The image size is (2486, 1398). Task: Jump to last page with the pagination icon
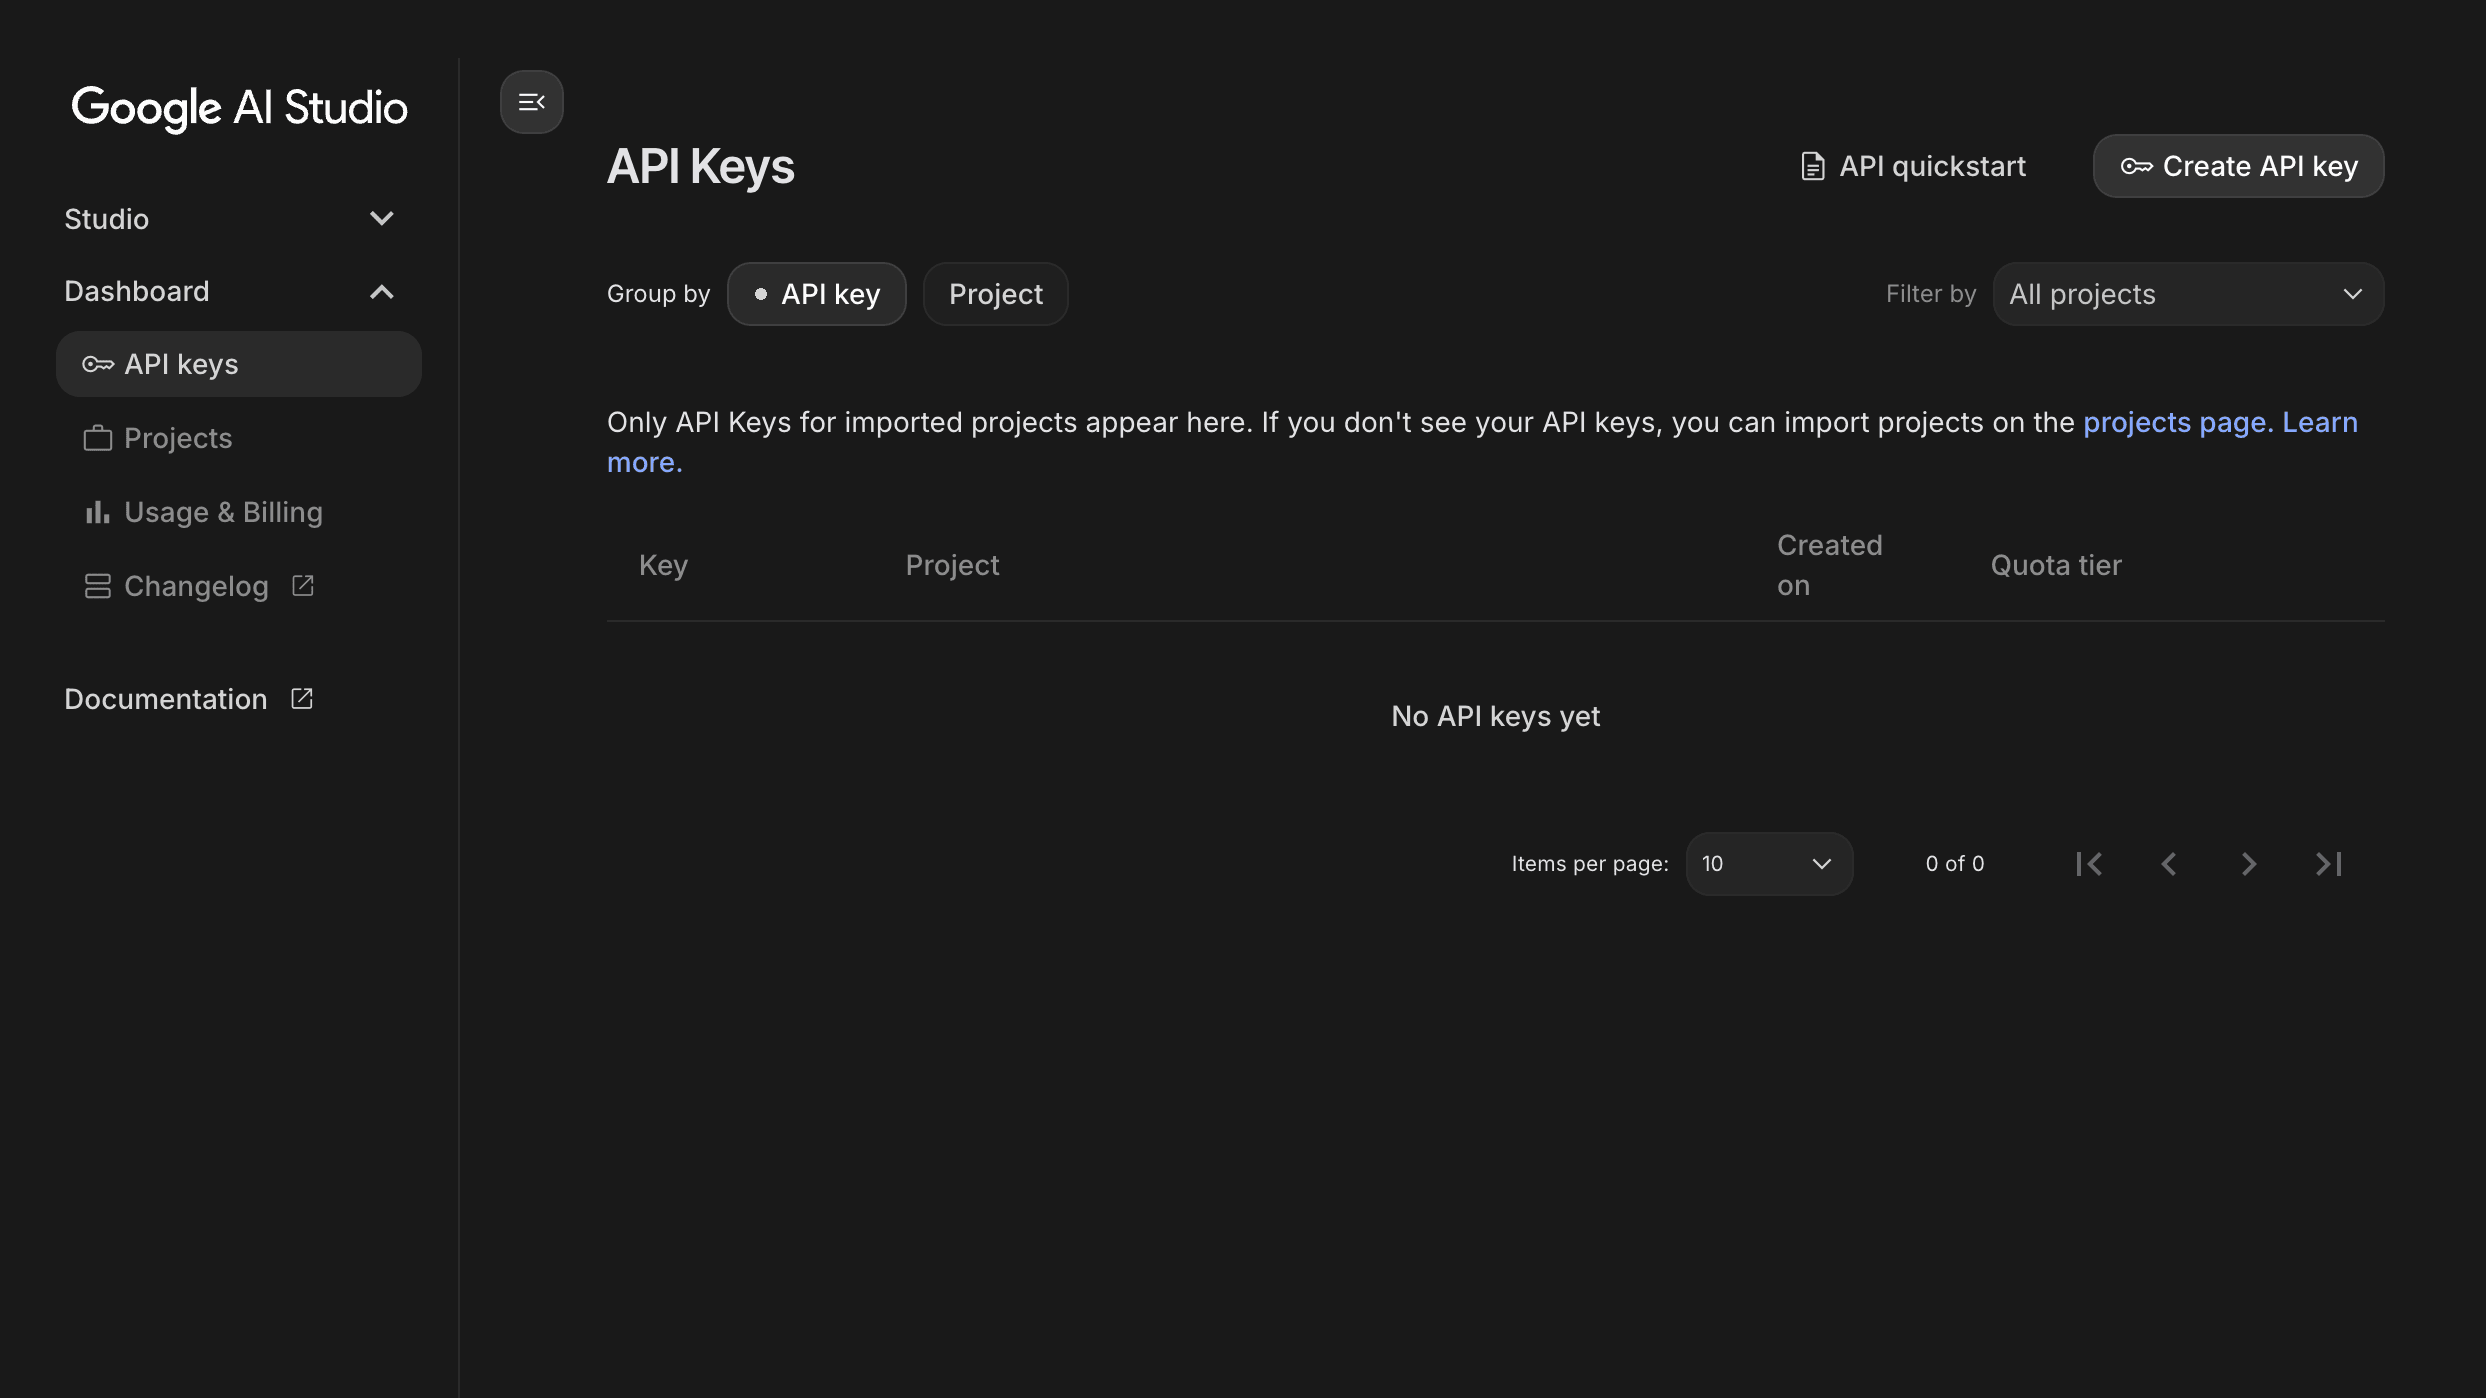(2329, 863)
